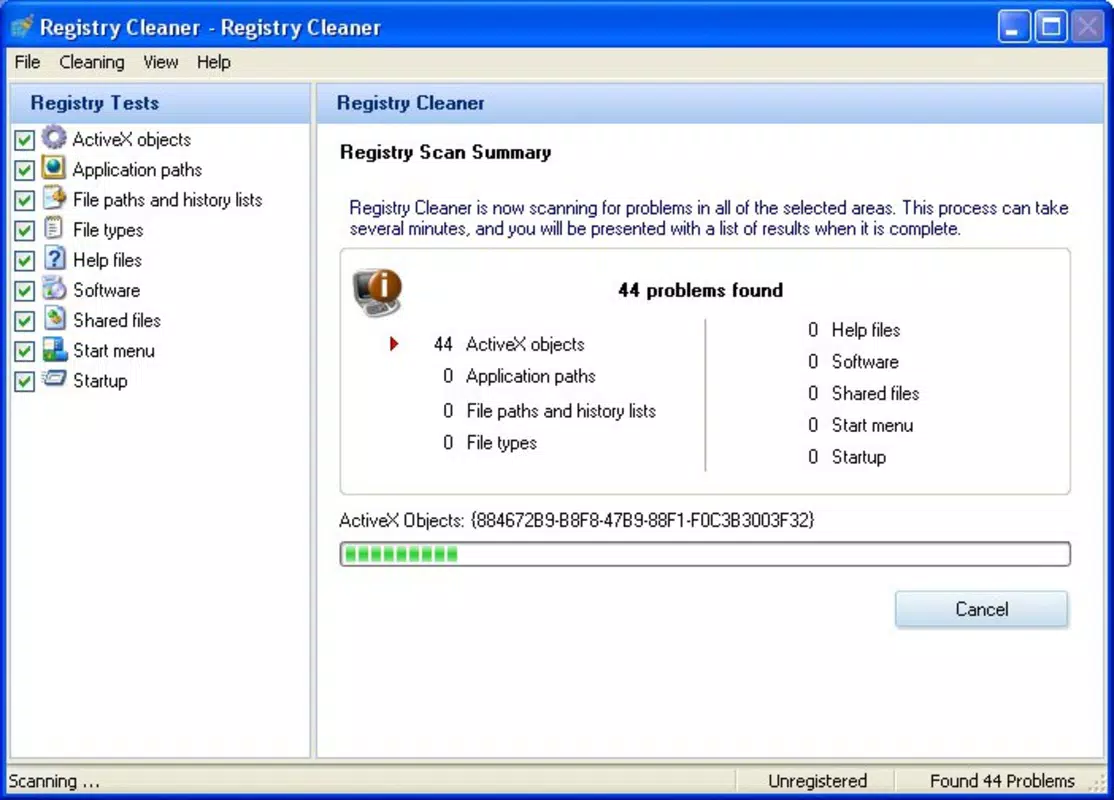The image size is (1114, 800).
Task: Click the Start menu icon
Action: [54, 350]
